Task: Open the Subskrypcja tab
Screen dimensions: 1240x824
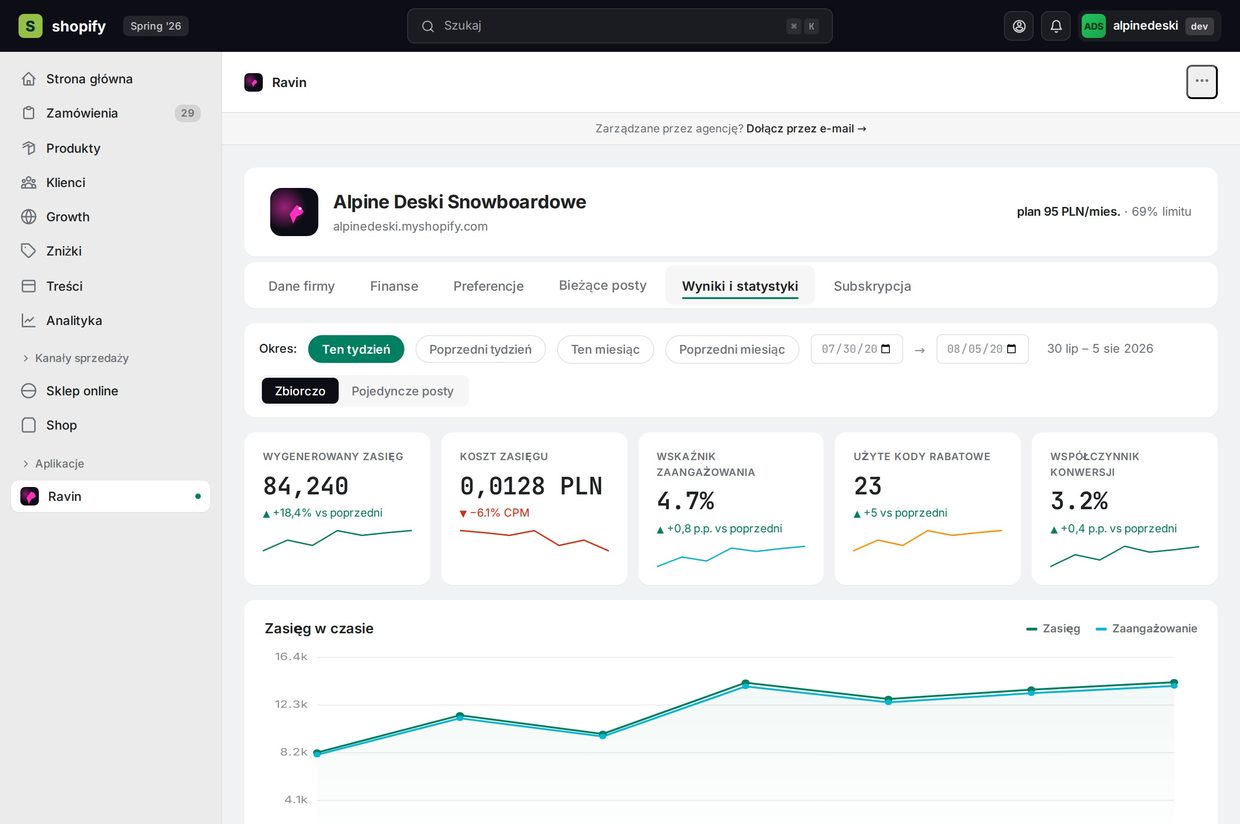Action: point(872,286)
